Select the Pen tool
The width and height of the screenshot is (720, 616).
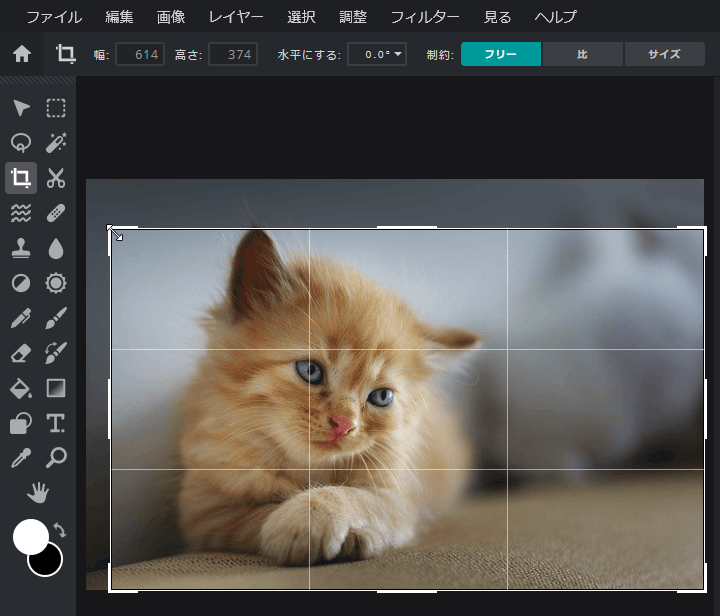21,318
